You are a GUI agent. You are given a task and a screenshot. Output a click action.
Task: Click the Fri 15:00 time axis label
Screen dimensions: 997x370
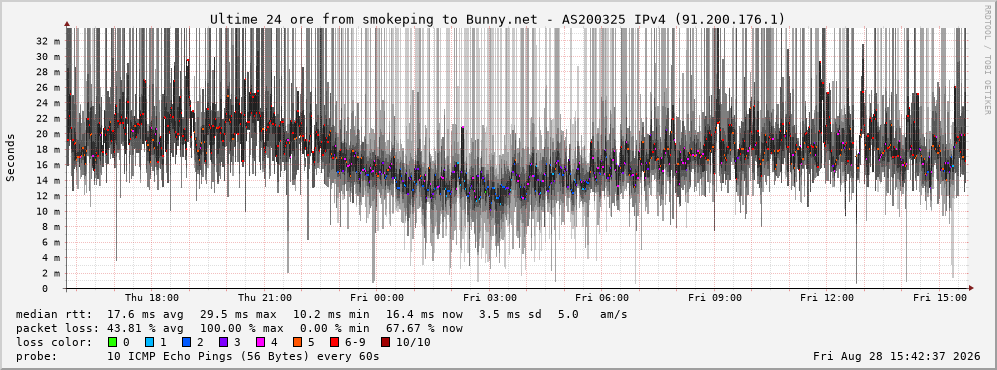[940, 298]
